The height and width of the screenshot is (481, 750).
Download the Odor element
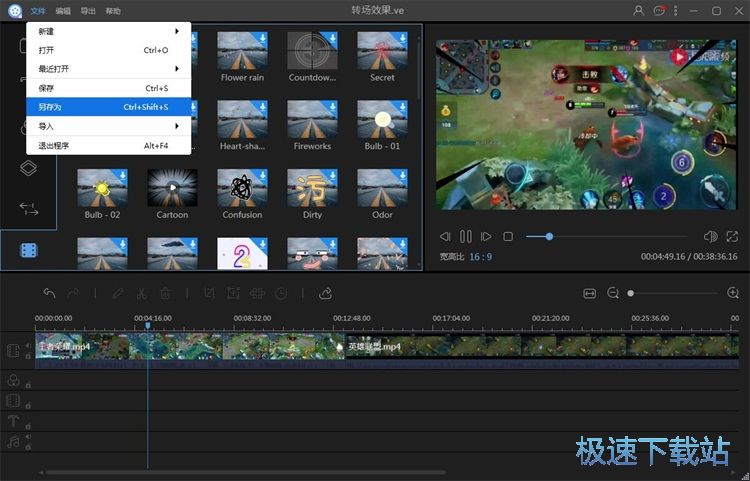click(402, 175)
